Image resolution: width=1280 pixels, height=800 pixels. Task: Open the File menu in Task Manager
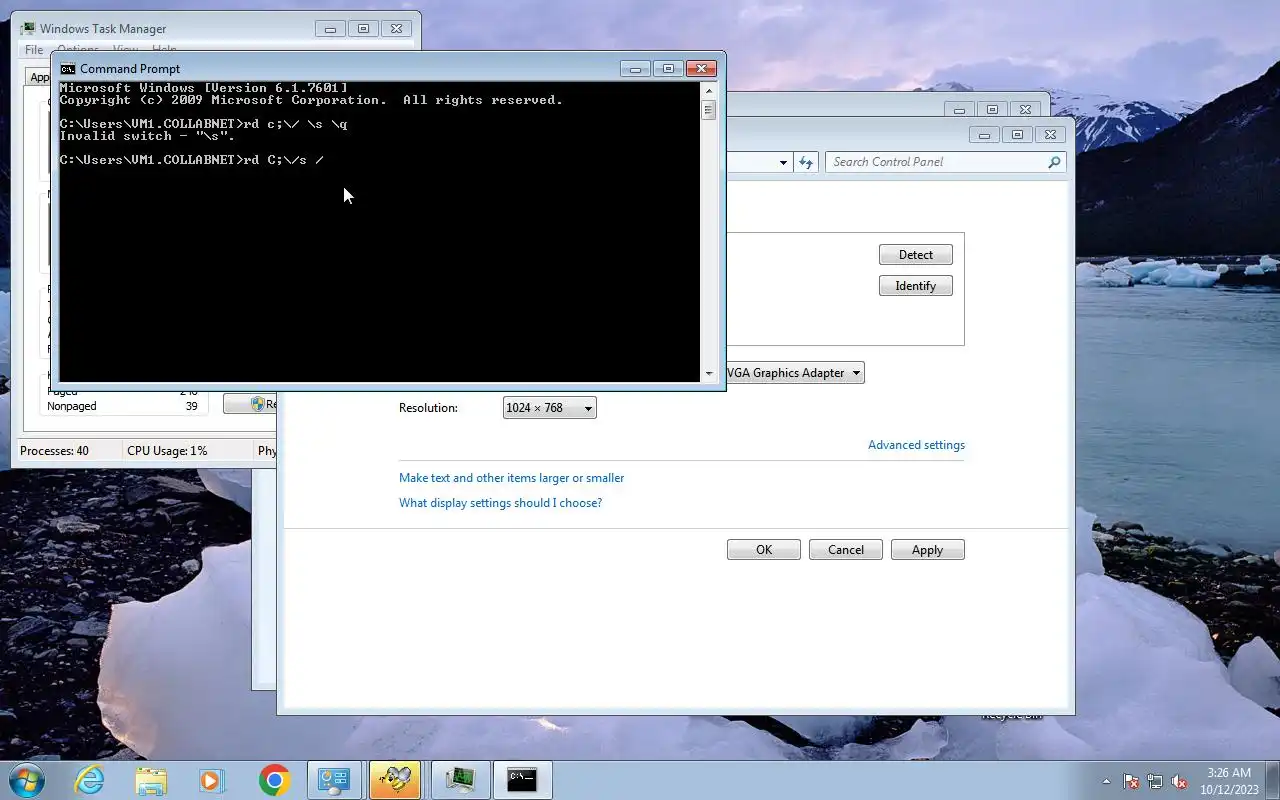point(33,50)
